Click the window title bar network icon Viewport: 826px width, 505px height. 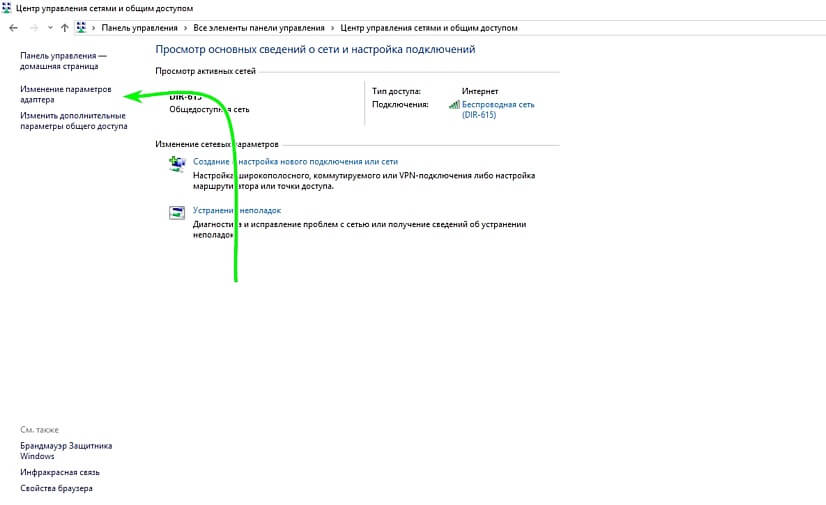9,8
